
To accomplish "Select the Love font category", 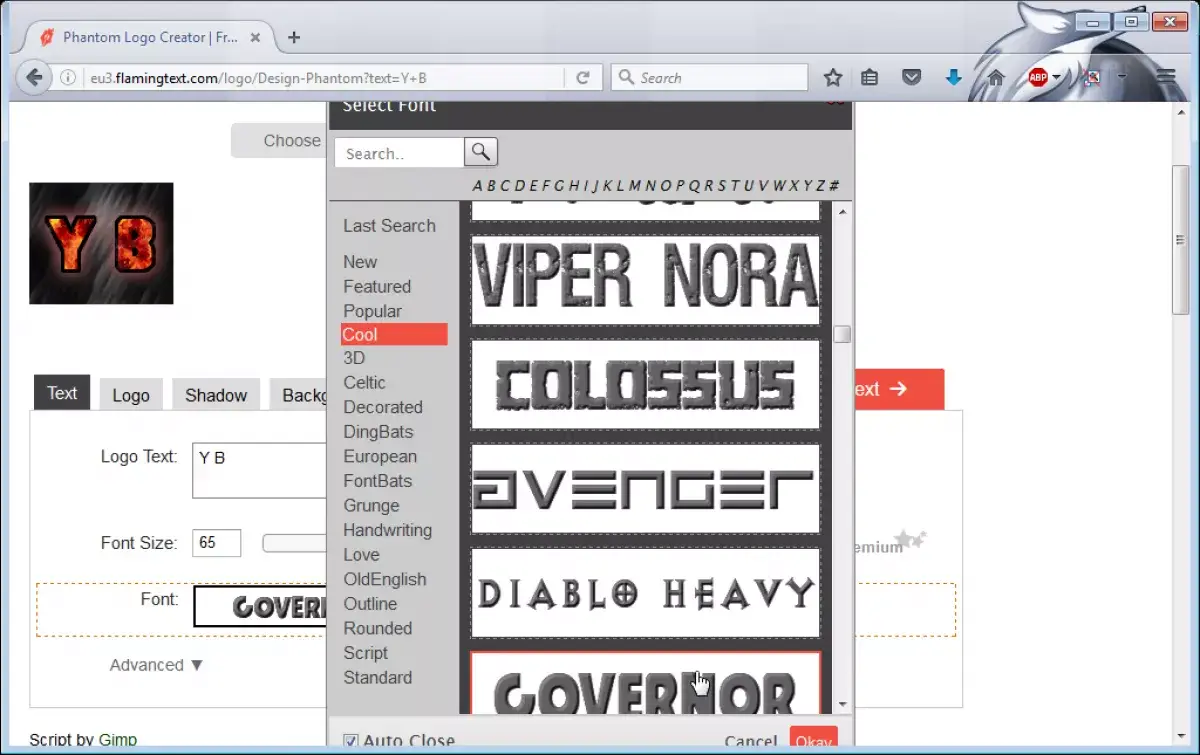I will point(361,555).
